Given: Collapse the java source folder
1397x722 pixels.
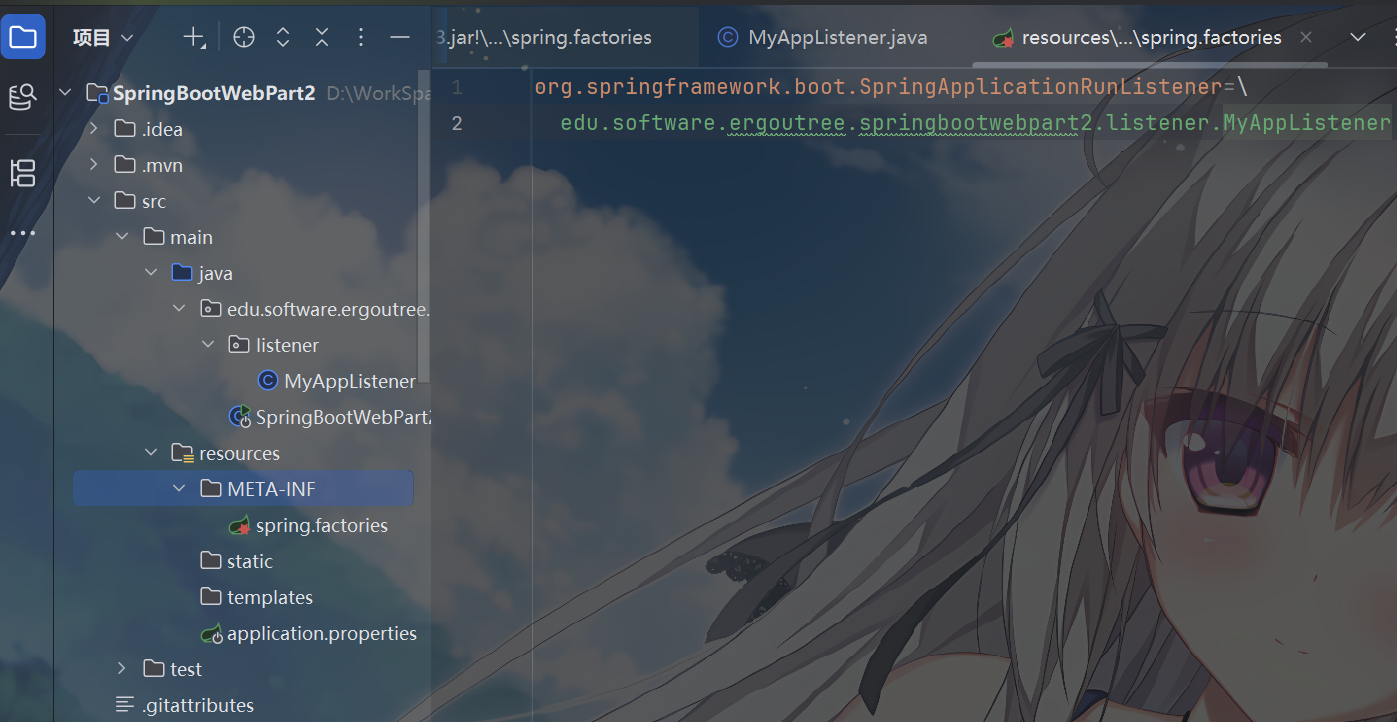Looking at the screenshot, I should [151, 273].
